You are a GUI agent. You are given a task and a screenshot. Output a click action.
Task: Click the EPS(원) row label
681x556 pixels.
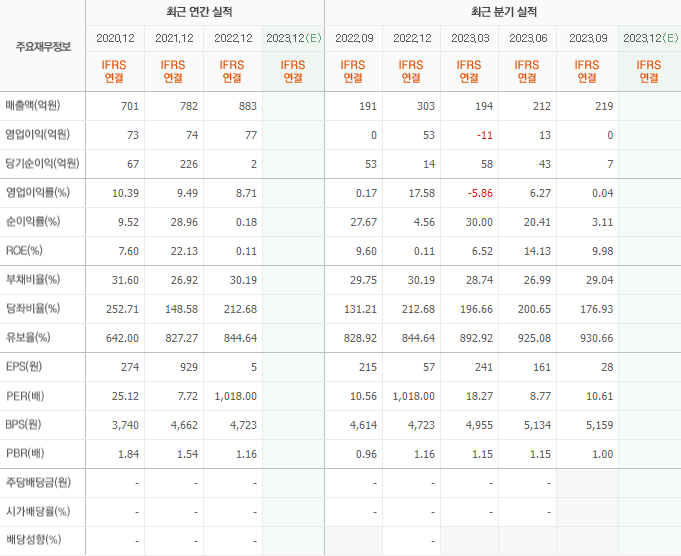click(x=24, y=367)
